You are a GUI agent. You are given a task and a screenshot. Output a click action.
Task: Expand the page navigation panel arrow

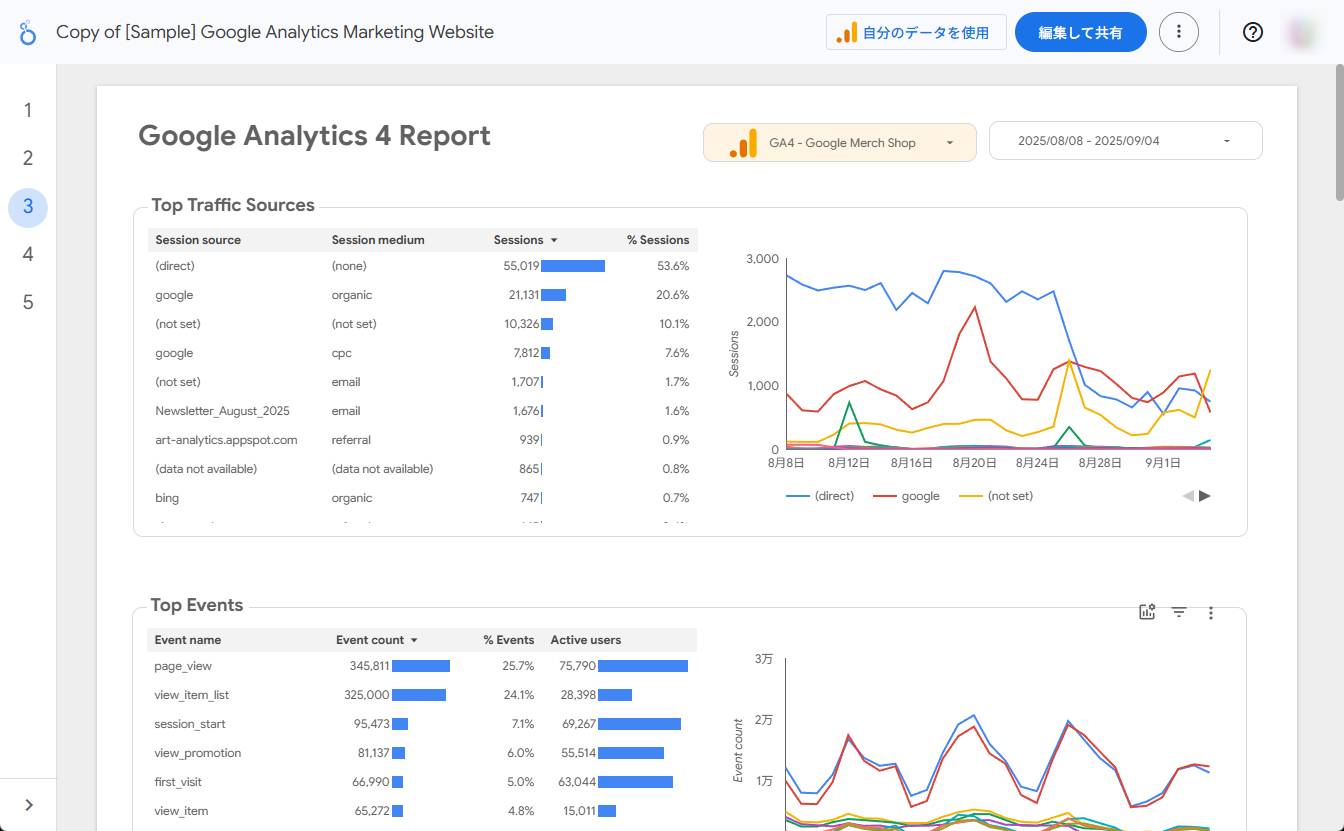click(28, 805)
